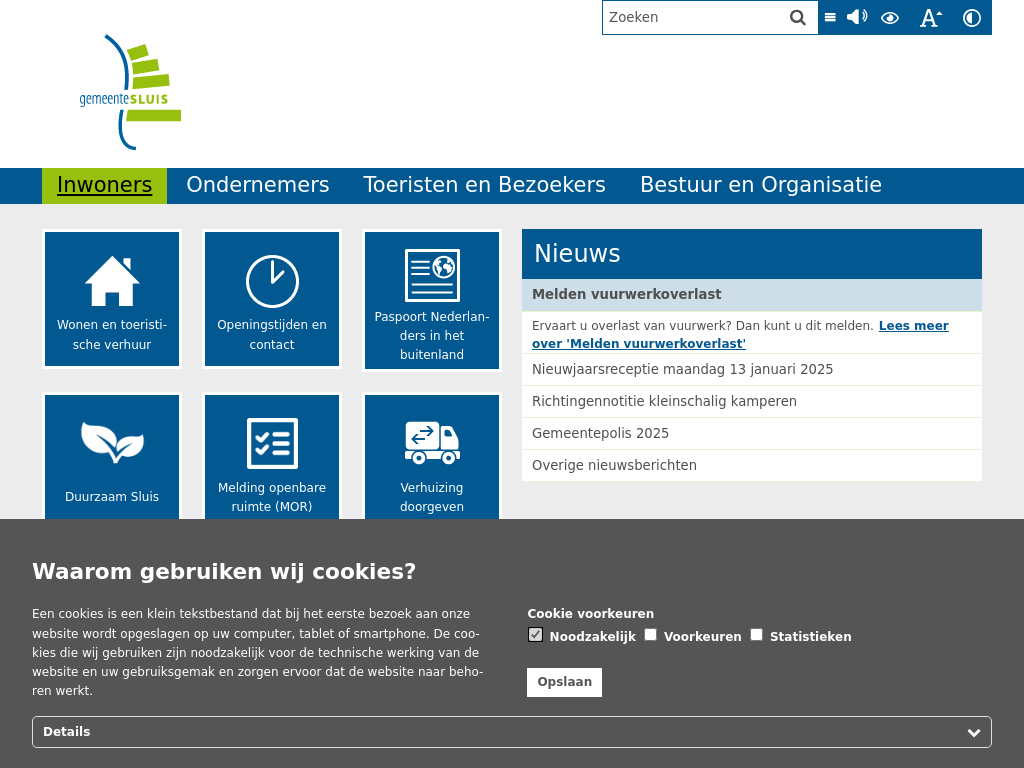
Task: Open the read-aloud speaker icon
Action: [x=857, y=17]
